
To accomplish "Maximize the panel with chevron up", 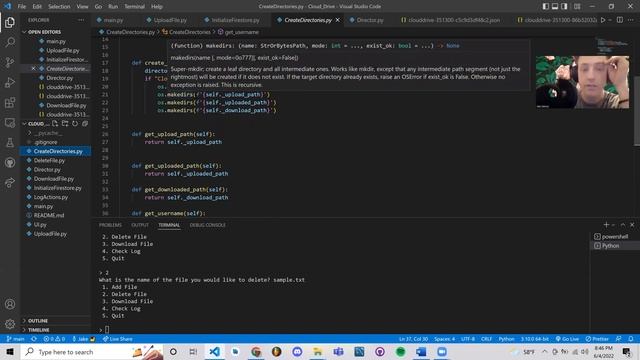I will tap(623, 225).
